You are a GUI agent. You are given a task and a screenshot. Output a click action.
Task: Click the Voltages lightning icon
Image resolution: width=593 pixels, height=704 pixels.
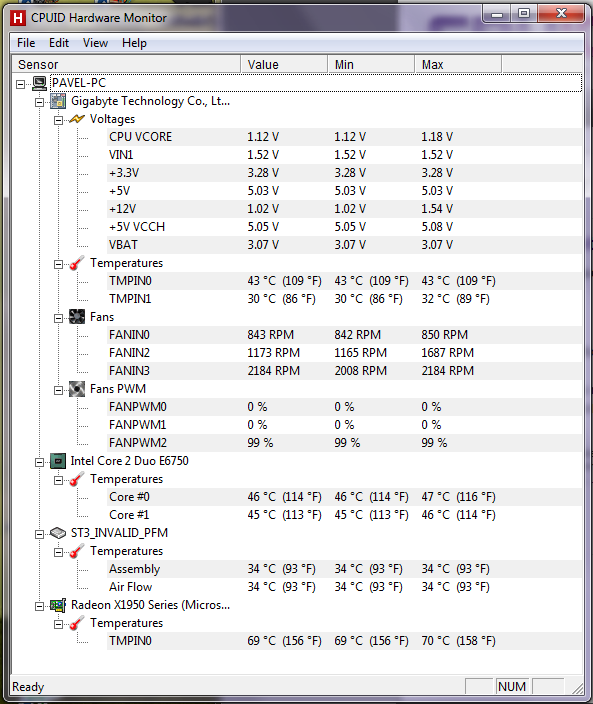click(77, 119)
